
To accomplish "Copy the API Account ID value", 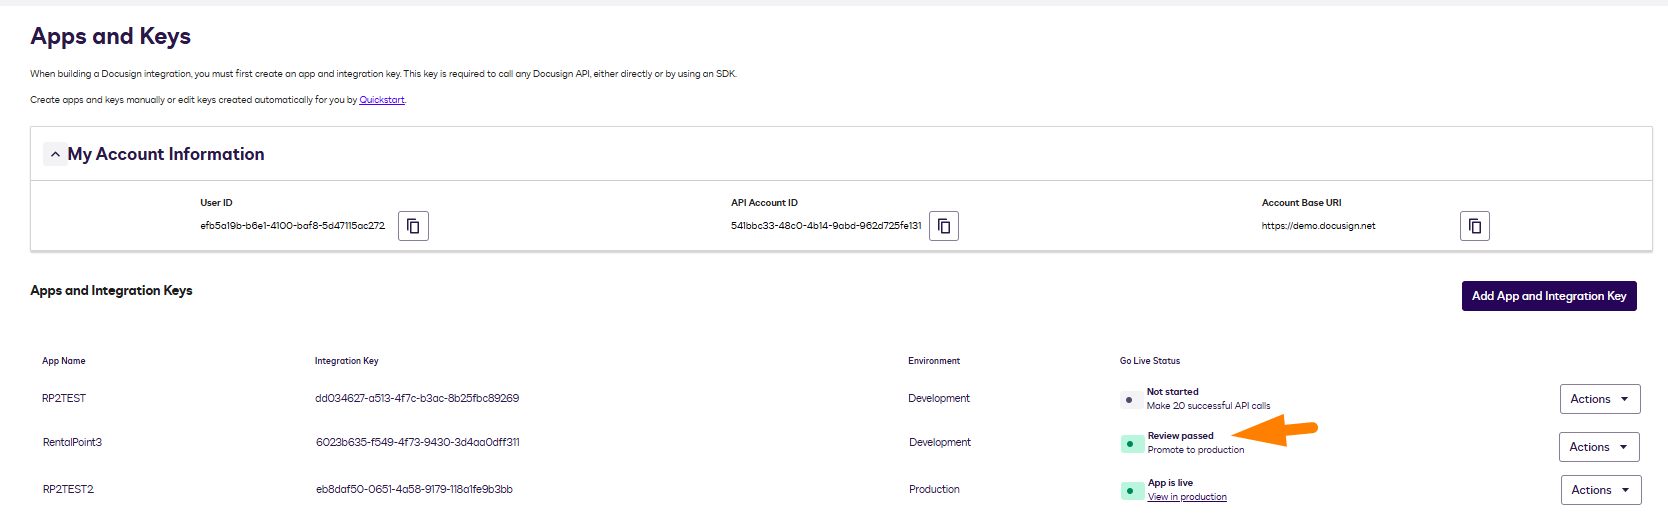I will pos(944,226).
